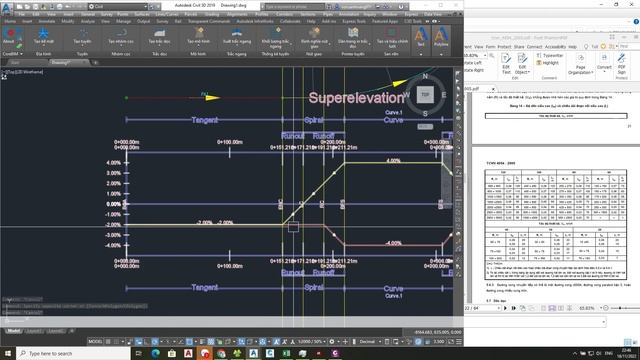The height and width of the screenshot is (360, 640).
Task: Open Excel from the taskbar
Action: click(x=286, y=353)
